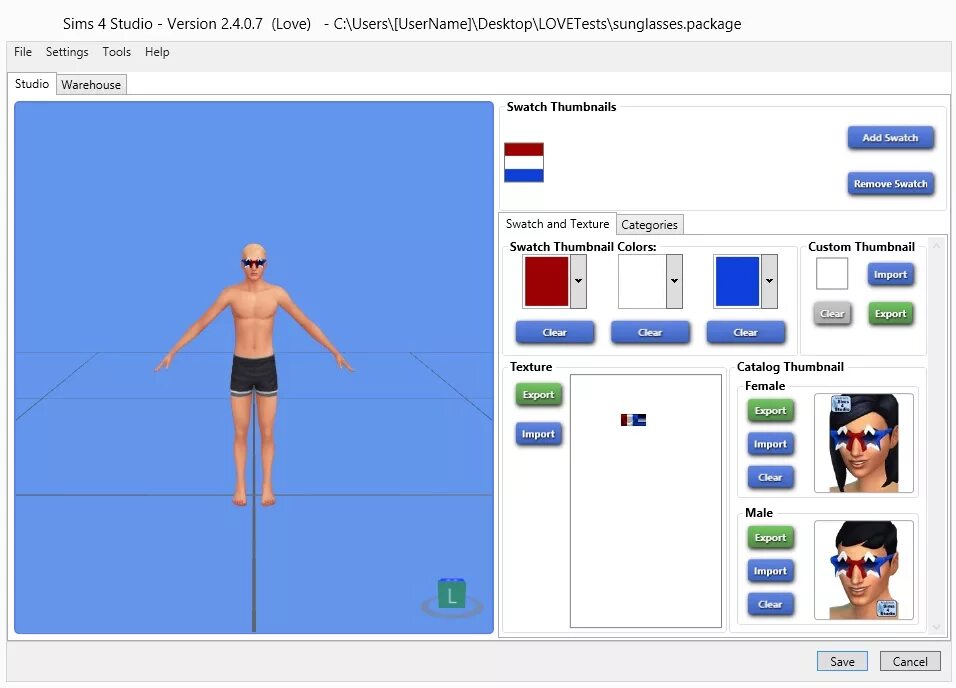Viewport: 956px width, 688px height.
Task: Click the scroll up arrow in swatch panel
Action: (936, 245)
